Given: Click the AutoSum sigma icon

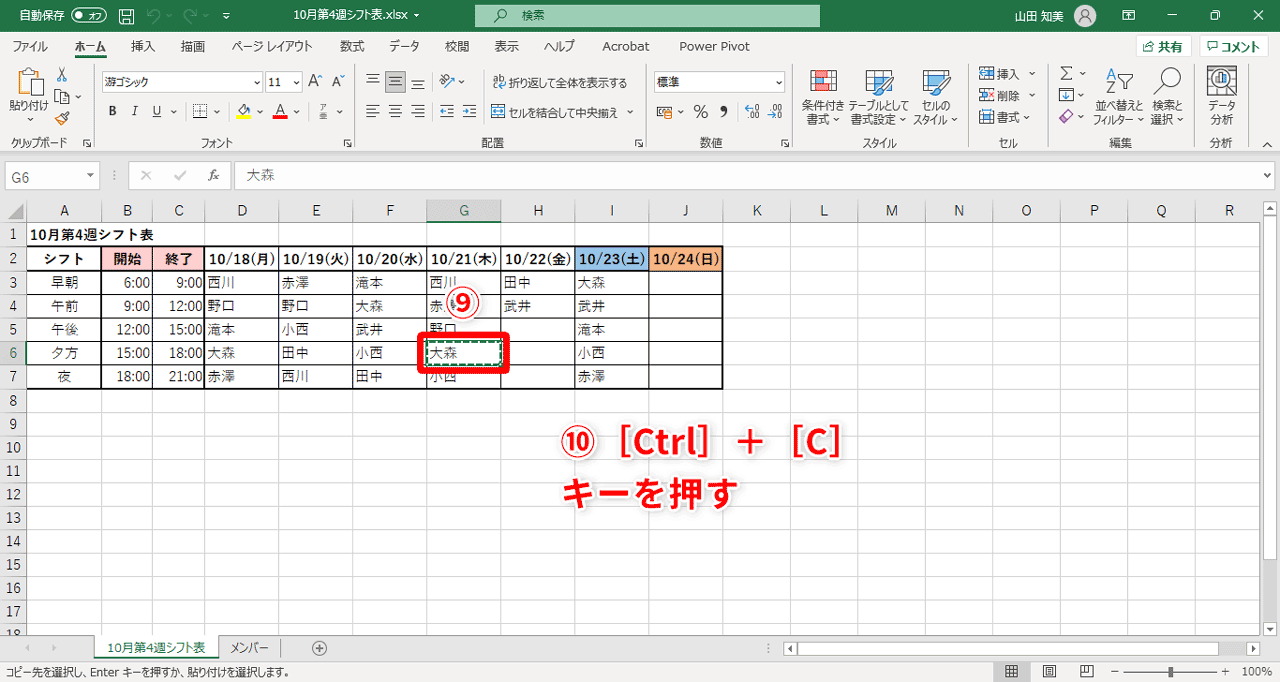Looking at the screenshot, I should (x=1064, y=72).
